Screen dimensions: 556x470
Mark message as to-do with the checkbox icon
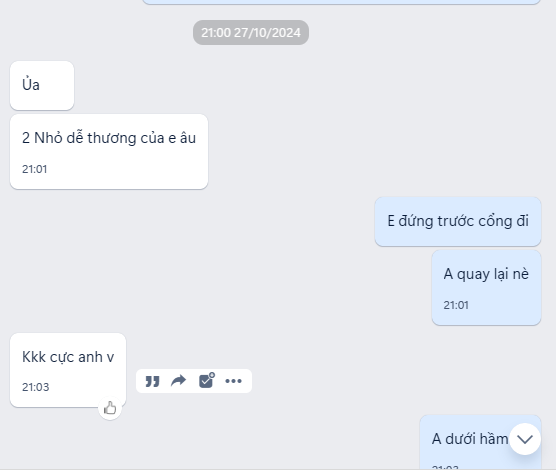[x=206, y=381]
